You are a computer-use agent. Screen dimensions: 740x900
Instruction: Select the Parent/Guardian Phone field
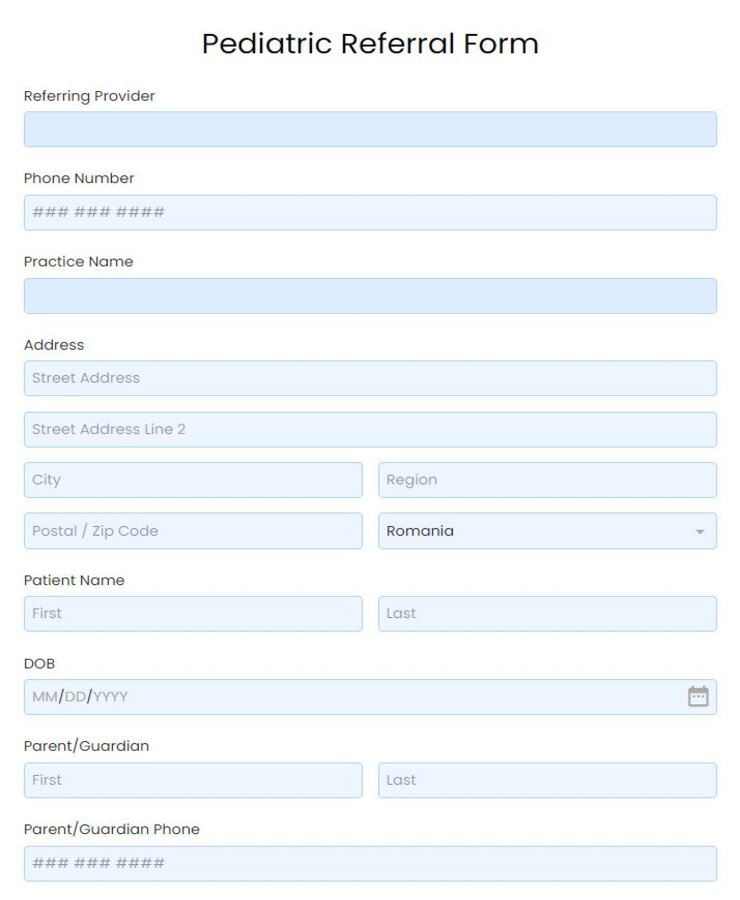click(370, 863)
